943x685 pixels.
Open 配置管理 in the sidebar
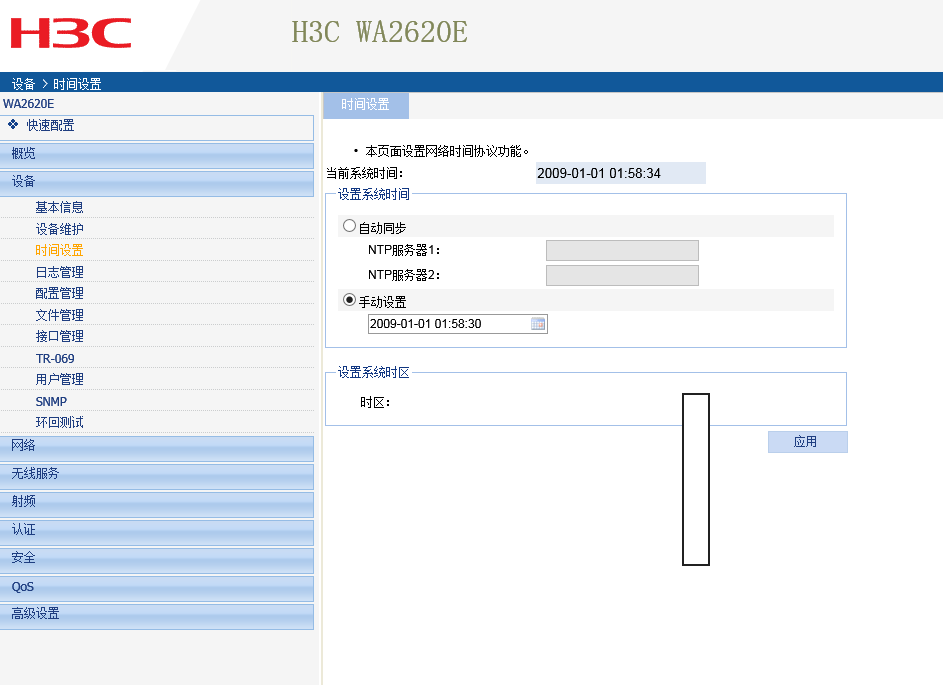[x=59, y=293]
